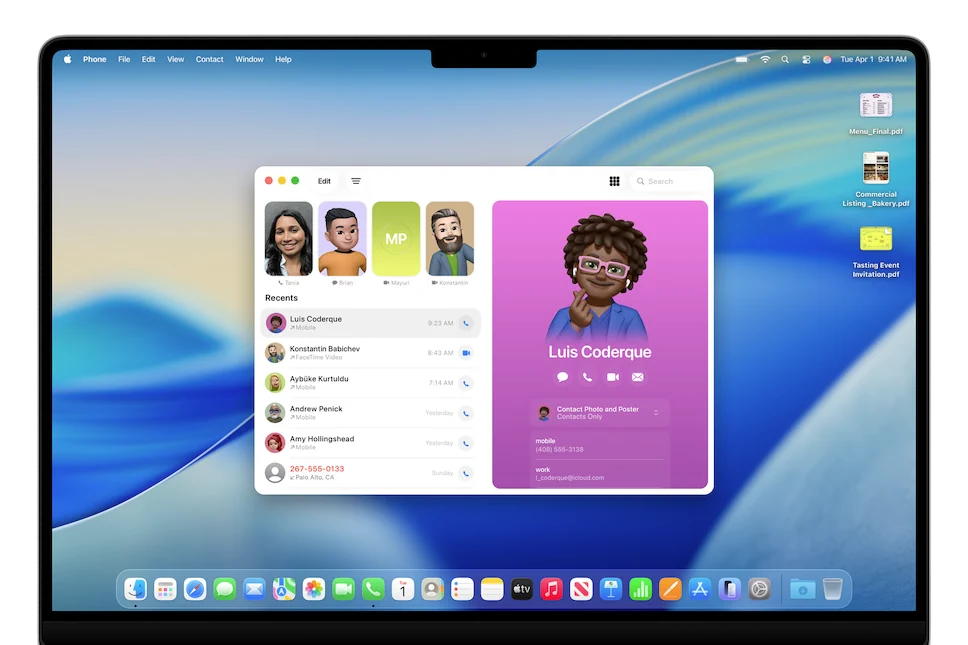Select the name Luis Coderque in Recents
The height and width of the screenshot is (645, 968).
(315, 319)
